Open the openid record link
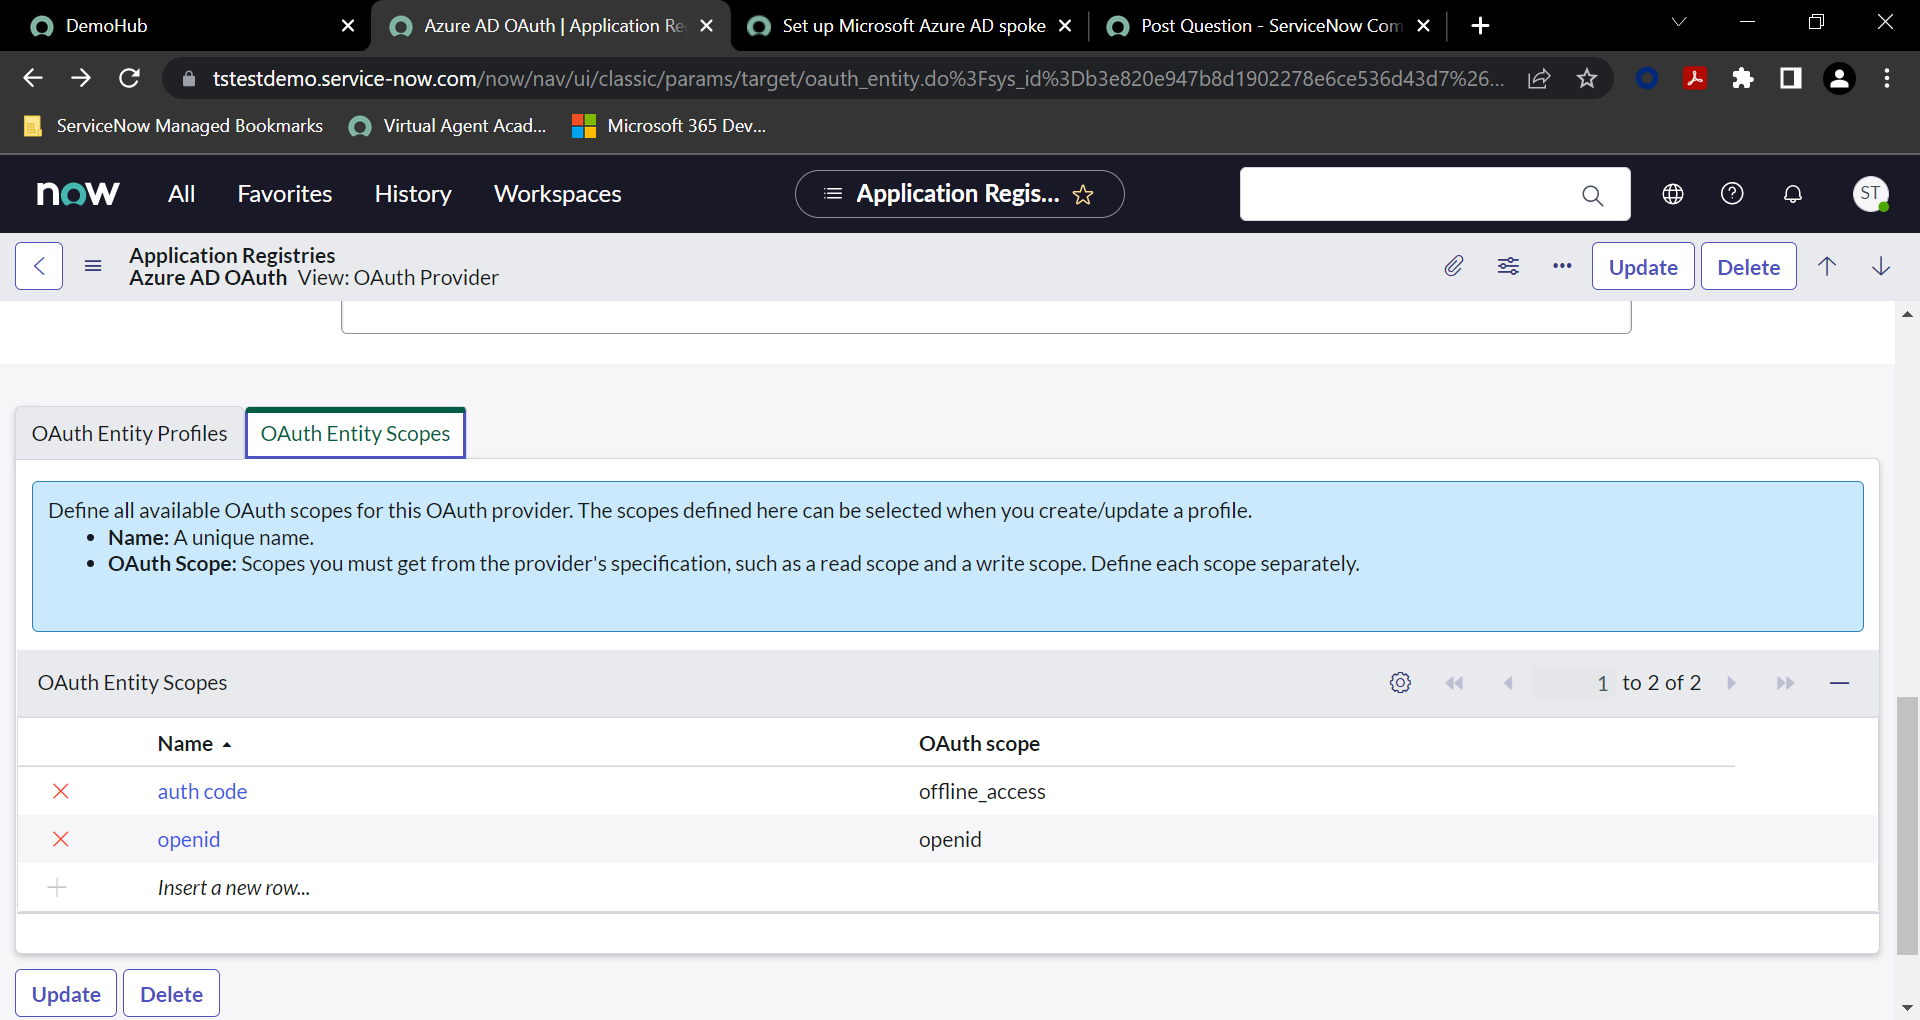Viewport: 1920px width, 1020px height. click(188, 839)
